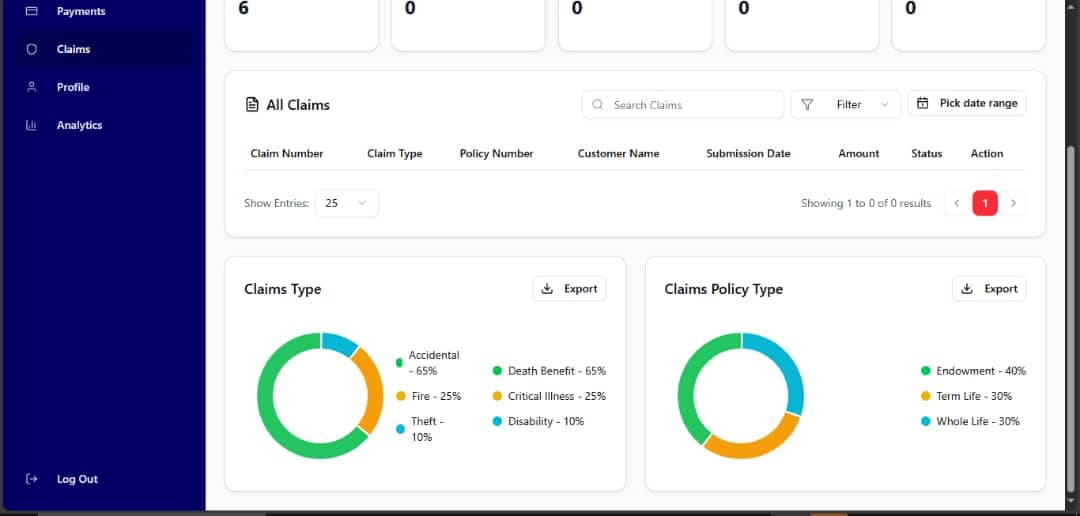Click the calendar icon beside Pick date range
The image size is (1080, 516).
click(923, 103)
